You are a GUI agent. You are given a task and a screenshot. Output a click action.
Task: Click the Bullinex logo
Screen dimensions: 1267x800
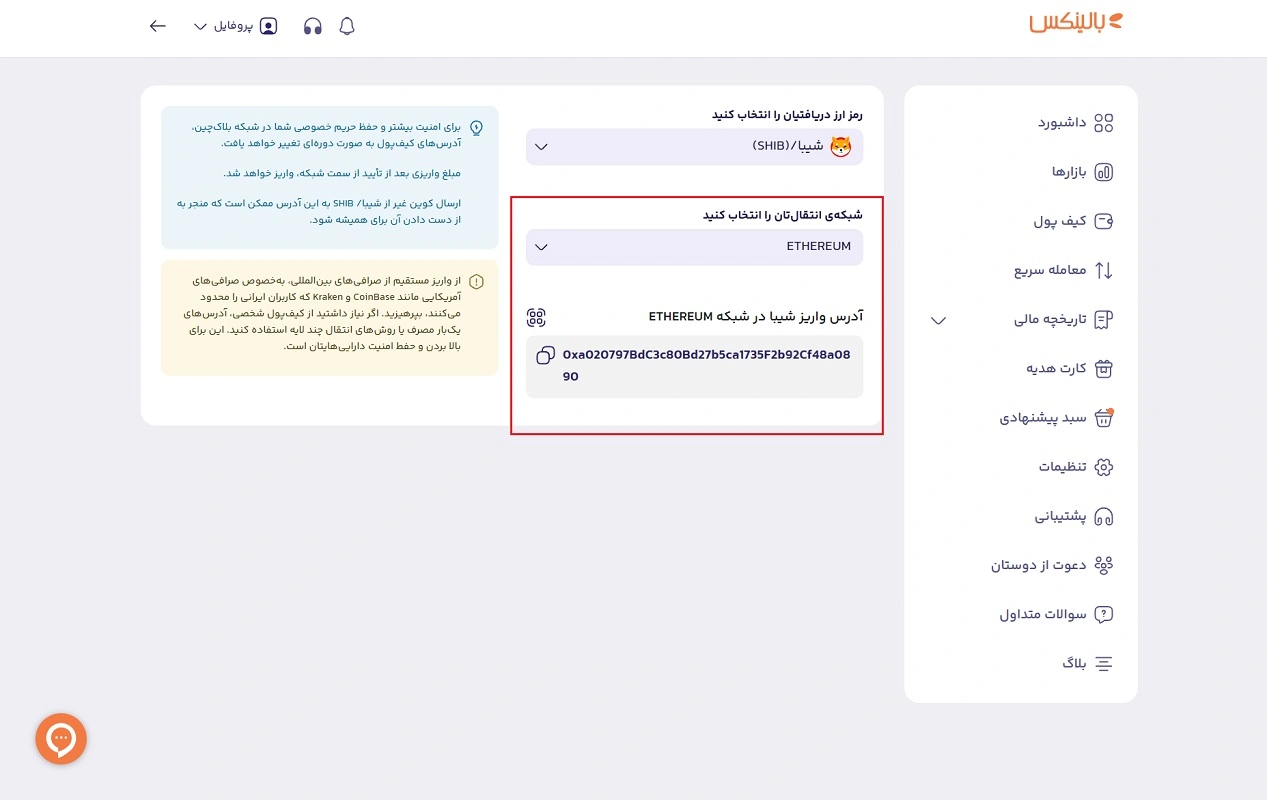coord(1077,22)
